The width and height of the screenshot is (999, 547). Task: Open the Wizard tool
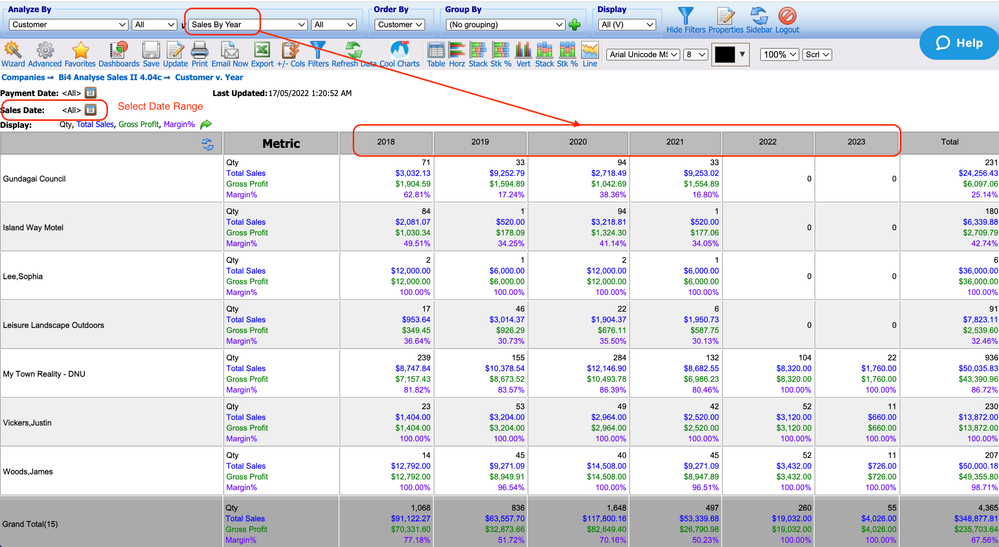(13, 53)
